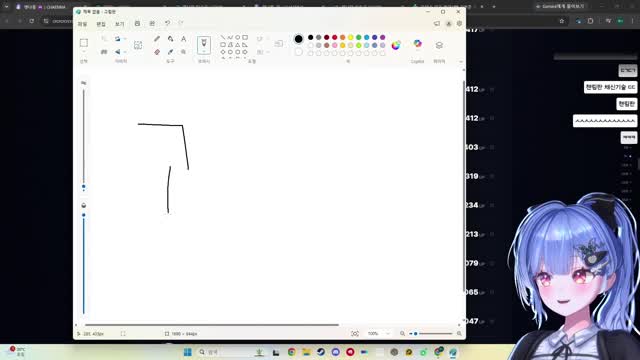Pick the oval shape from shapes gallery
This screenshot has width=640, height=360.
pyautogui.click(x=238, y=38)
